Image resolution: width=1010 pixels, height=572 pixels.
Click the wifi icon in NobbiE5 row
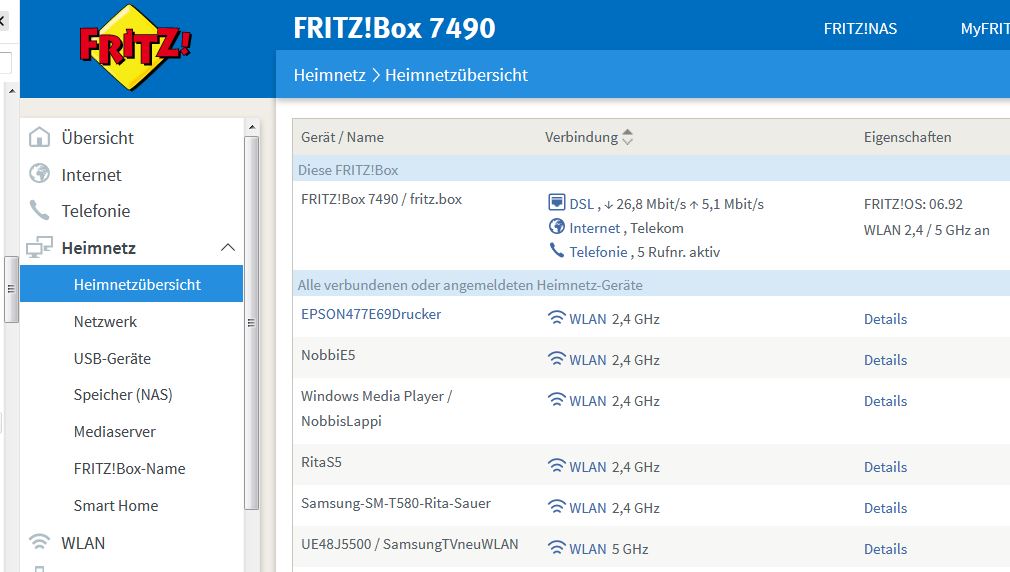pos(557,358)
